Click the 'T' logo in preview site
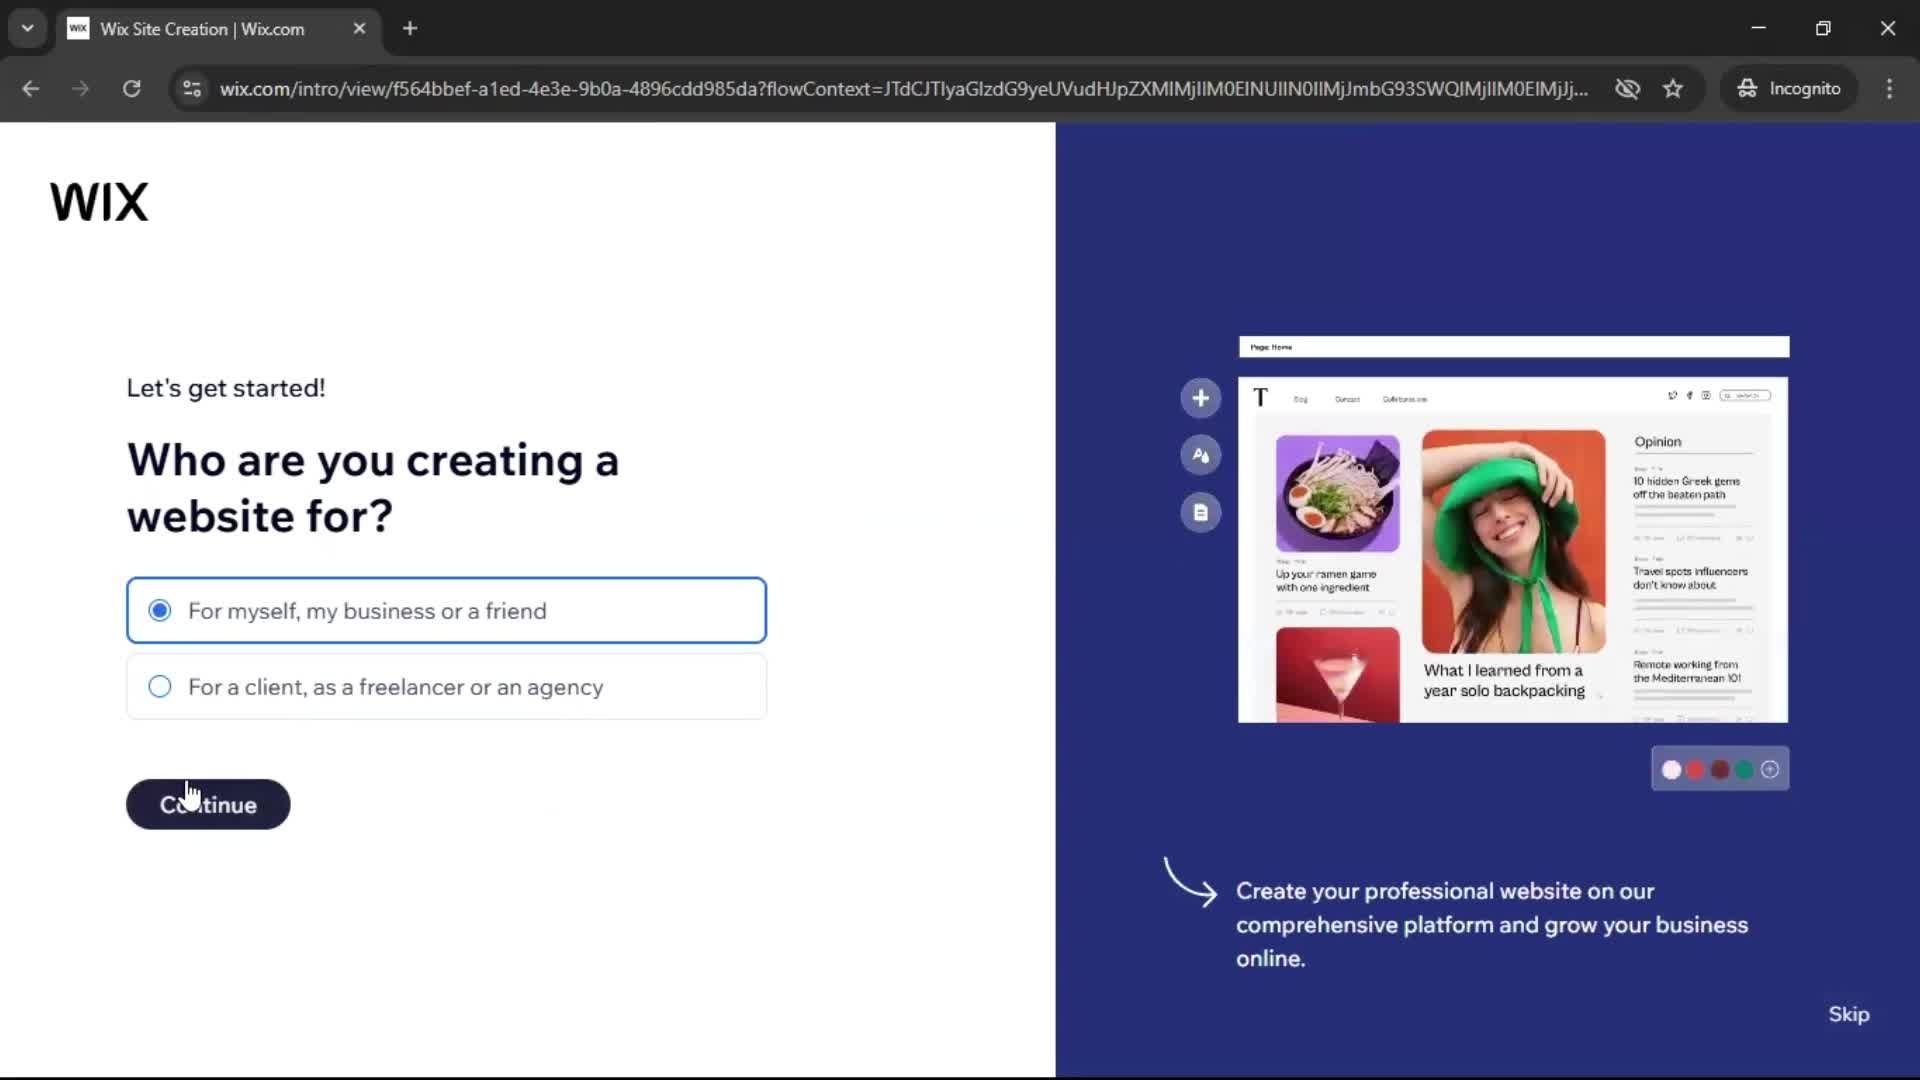Screen dimensions: 1920x1080 pyautogui.click(x=1260, y=398)
